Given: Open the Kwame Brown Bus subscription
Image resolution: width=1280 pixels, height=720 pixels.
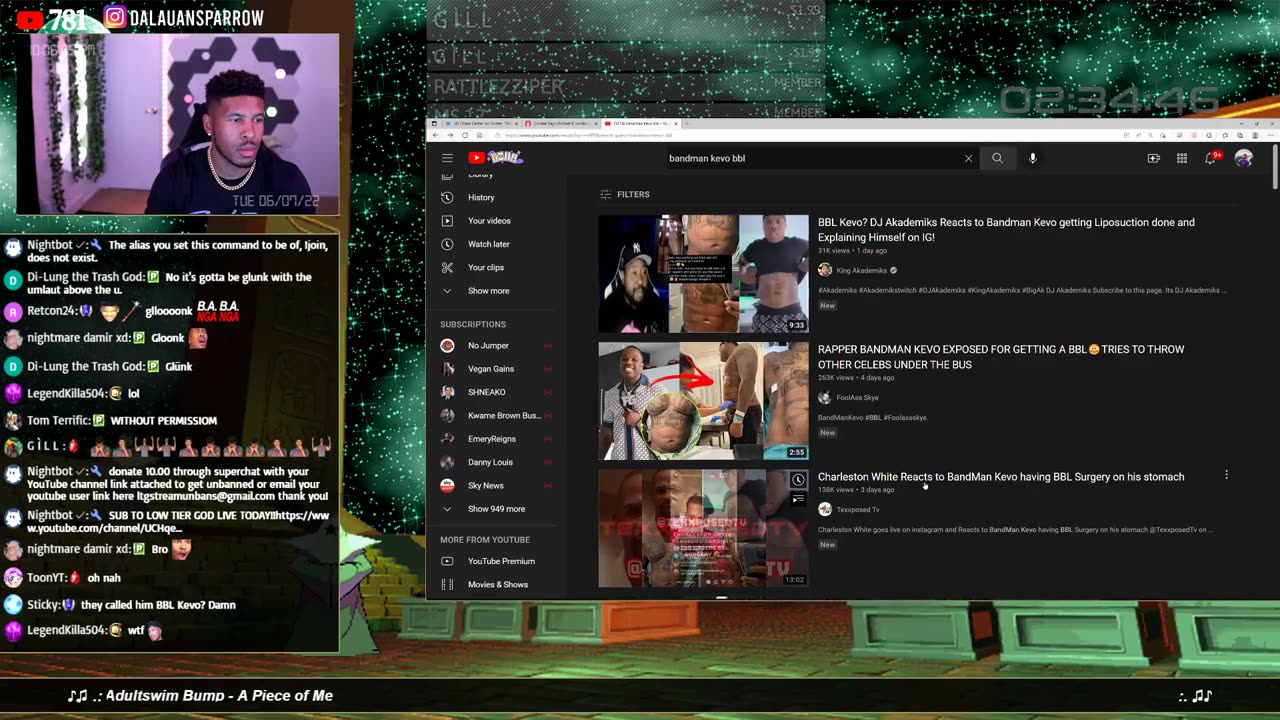Looking at the screenshot, I should click(497, 415).
